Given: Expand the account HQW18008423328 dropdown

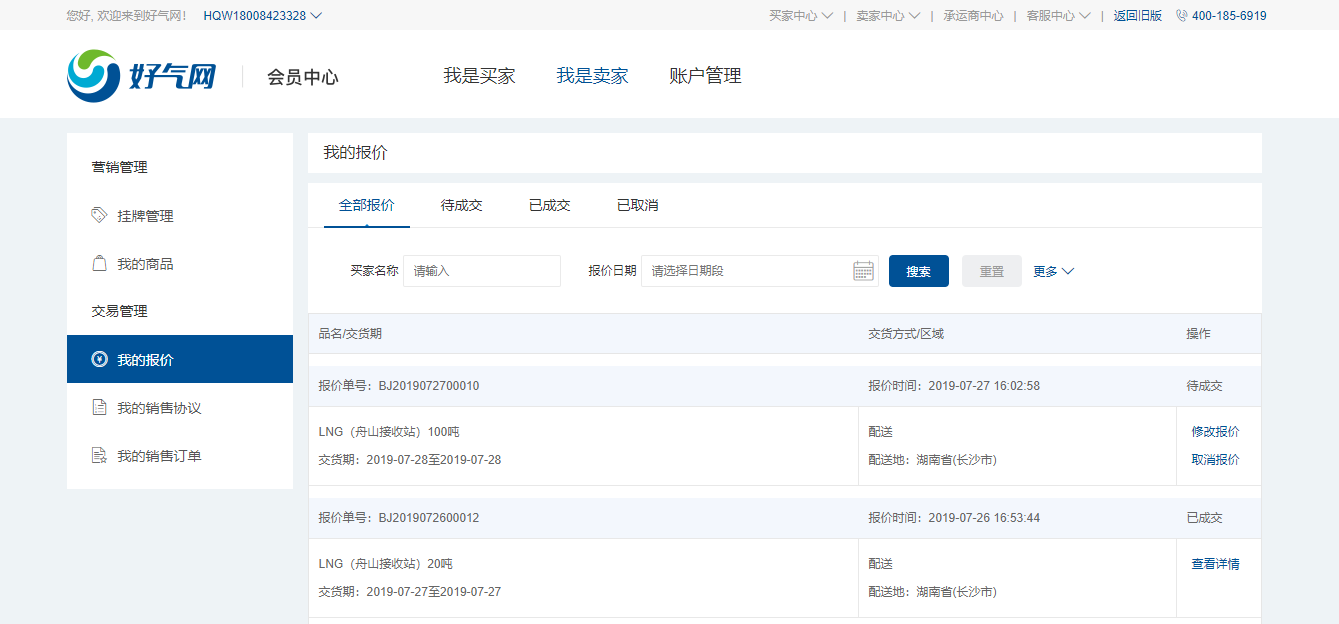Looking at the screenshot, I should click(263, 15).
